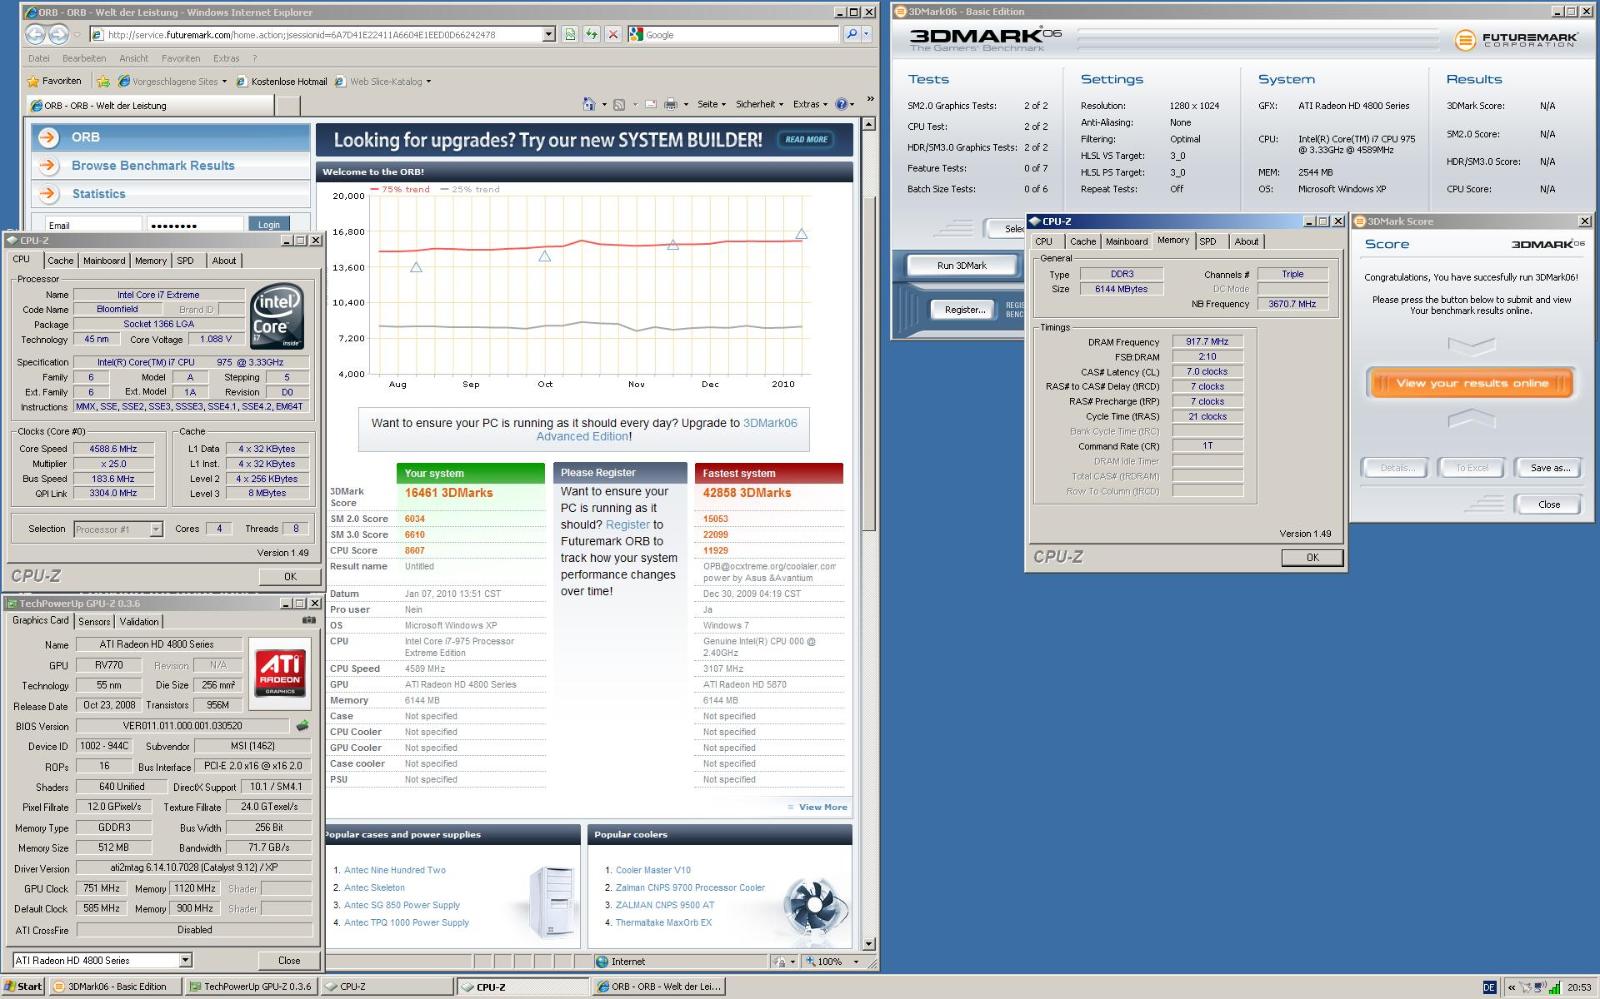1600x999 pixels.
Task: Expand hidden tray icons chevron
Action: (1511, 987)
